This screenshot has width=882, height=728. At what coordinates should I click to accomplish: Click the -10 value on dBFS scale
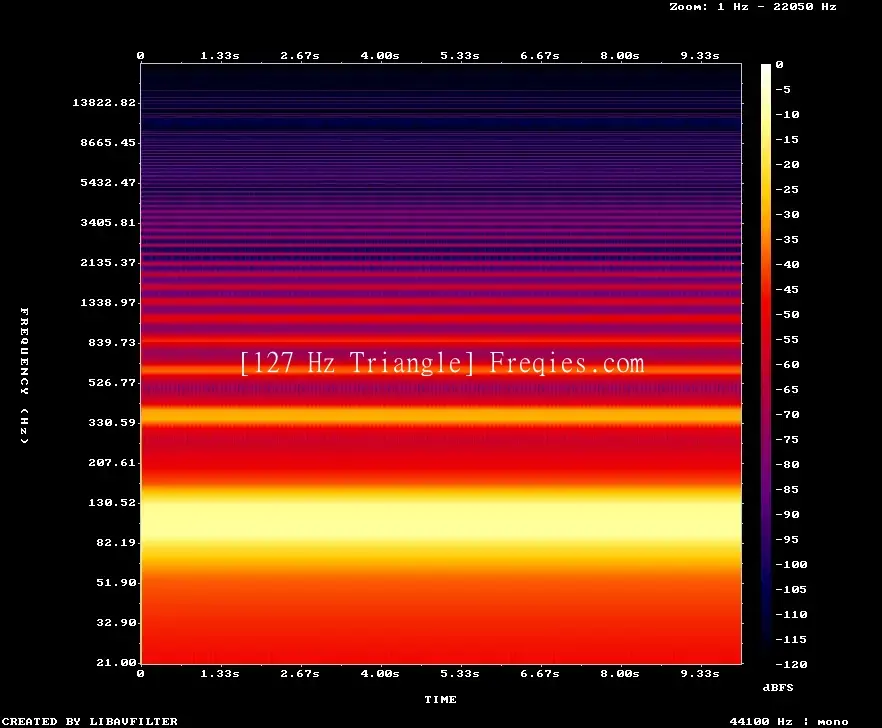(787, 114)
